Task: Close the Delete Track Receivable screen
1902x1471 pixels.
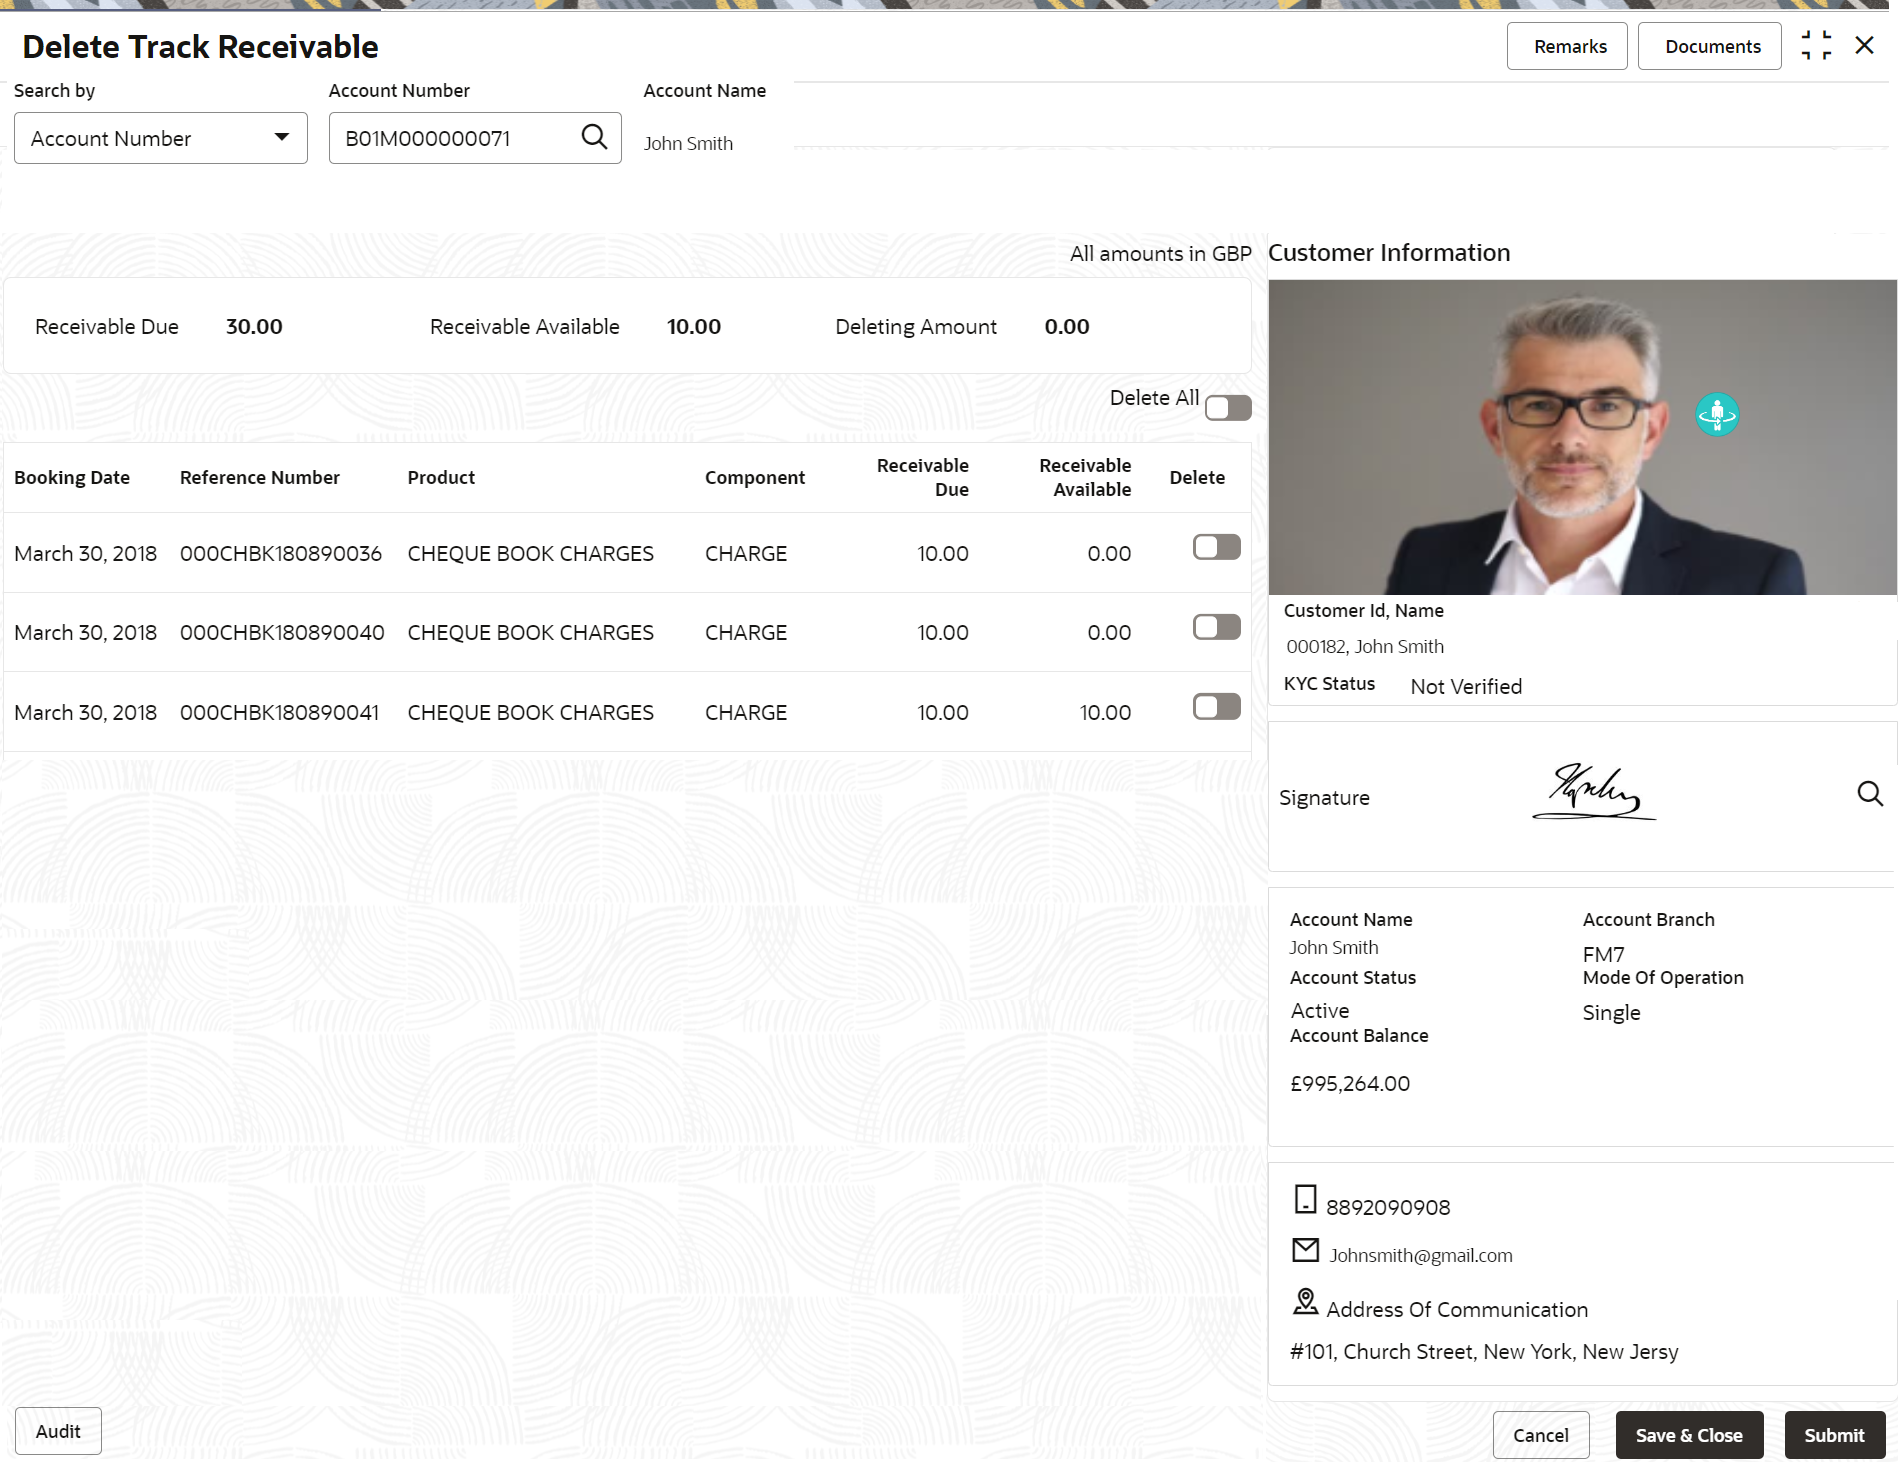Action: click(1864, 45)
